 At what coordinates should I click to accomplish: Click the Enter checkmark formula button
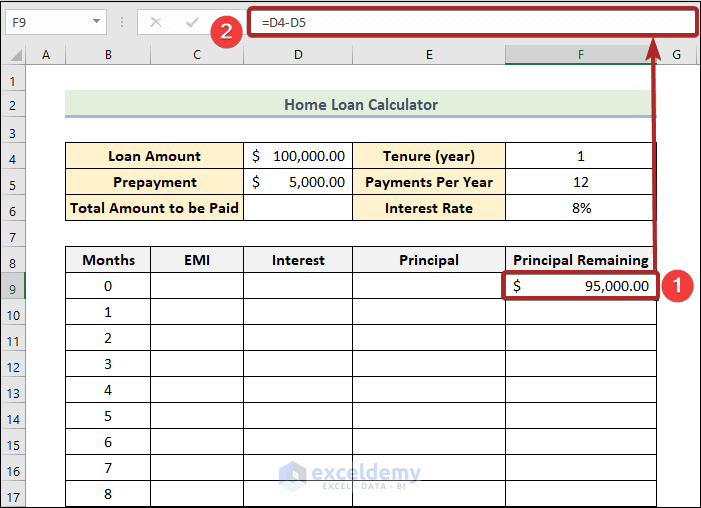[x=192, y=22]
